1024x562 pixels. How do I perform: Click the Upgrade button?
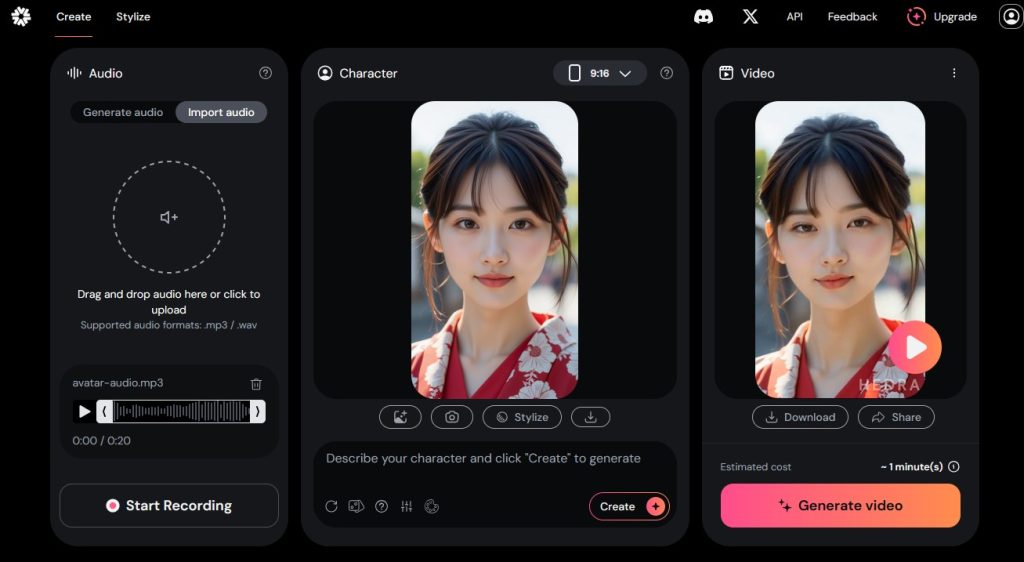click(x=942, y=17)
